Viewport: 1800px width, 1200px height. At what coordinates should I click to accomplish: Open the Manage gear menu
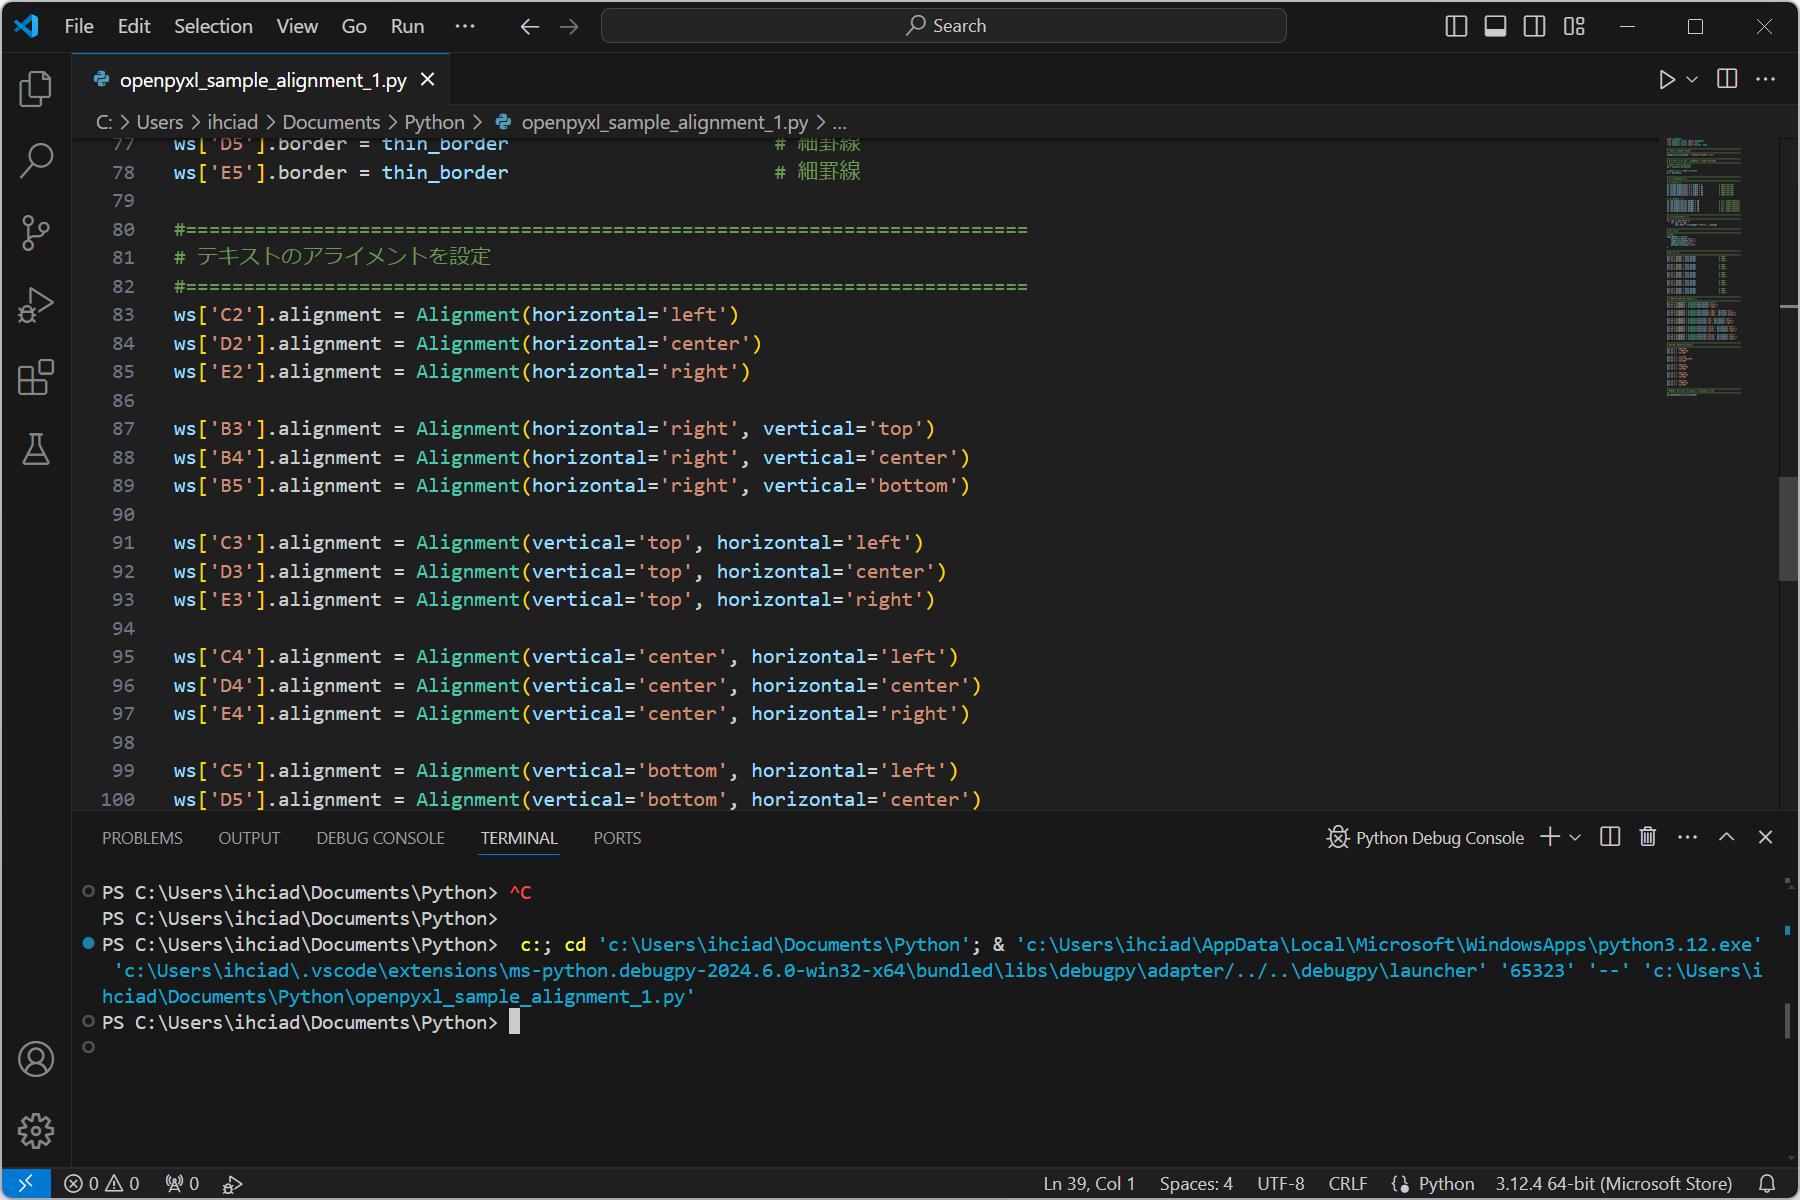click(x=36, y=1131)
